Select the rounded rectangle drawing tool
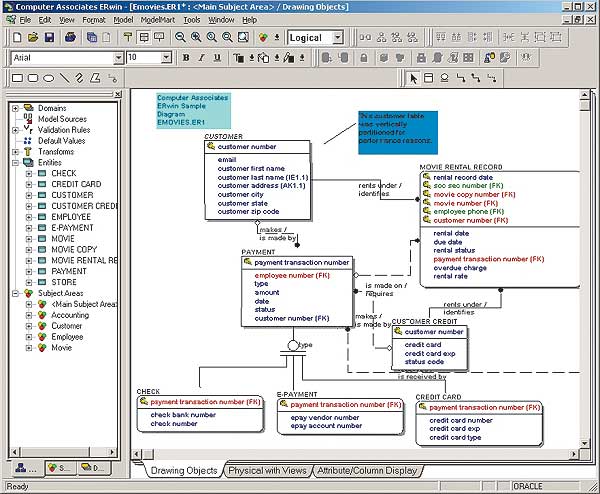Image resolution: width=600 pixels, height=494 pixels. coord(33,78)
